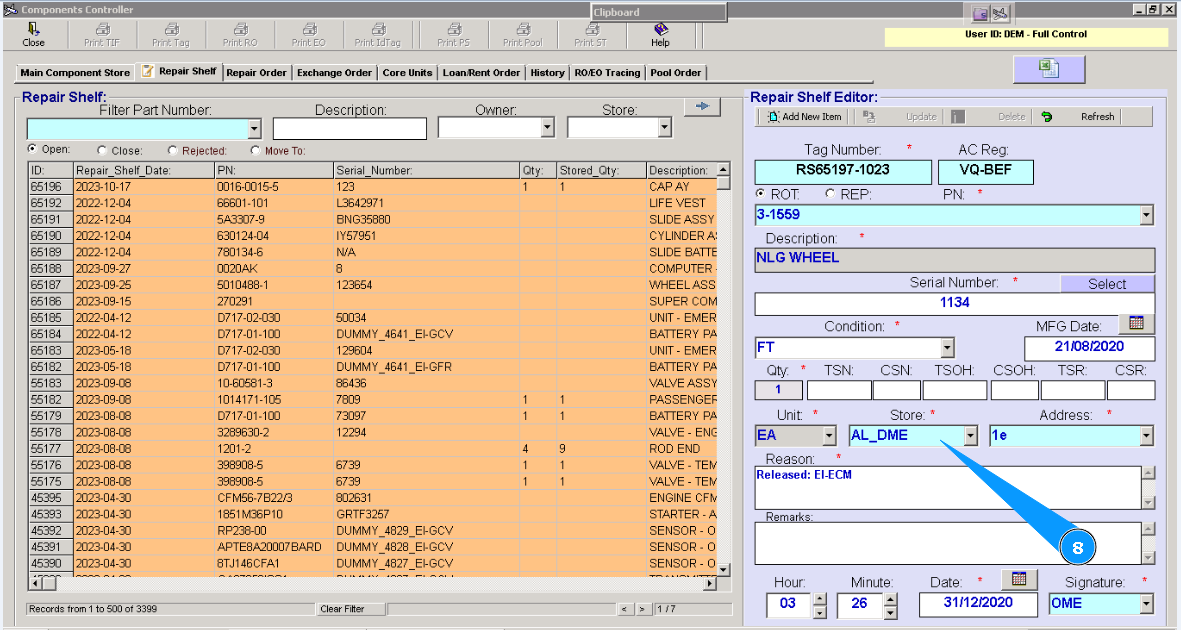Screen dimensions: 1181x633
Task: Switch to the Repair Order tab
Action: pos(257,72)
